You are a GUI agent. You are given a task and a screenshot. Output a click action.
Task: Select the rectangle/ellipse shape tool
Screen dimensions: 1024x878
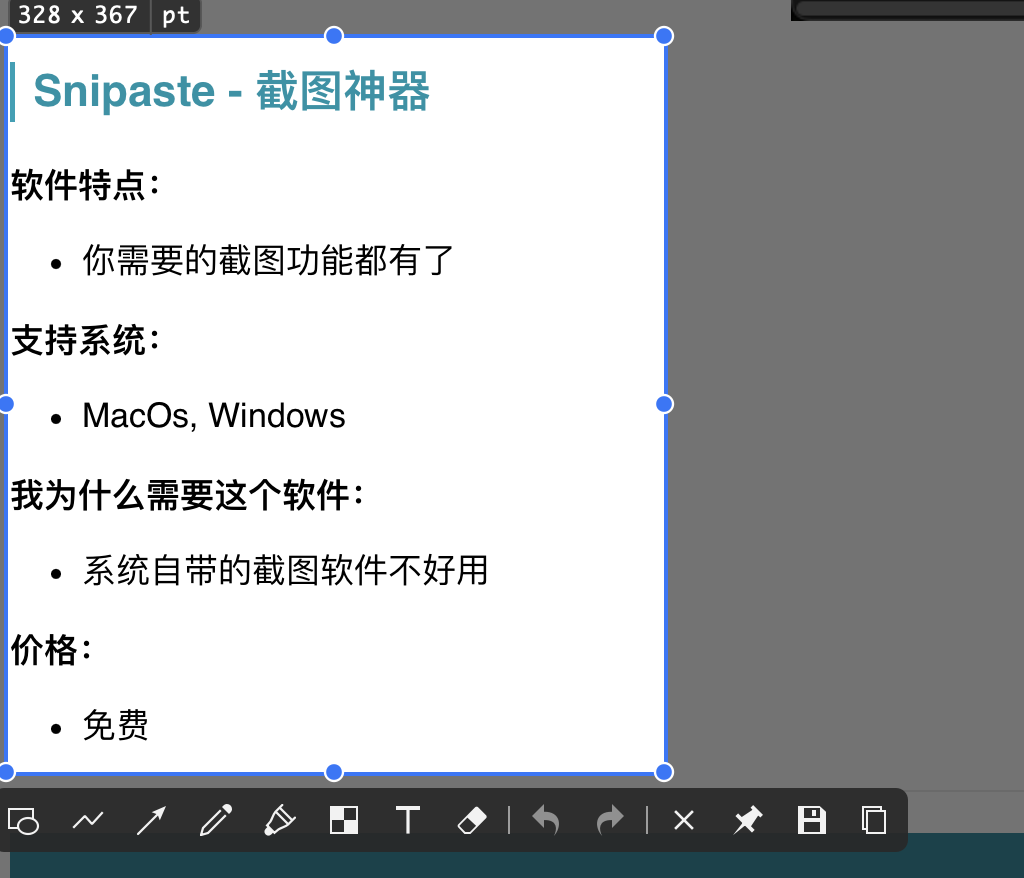(x=24, y=821)
